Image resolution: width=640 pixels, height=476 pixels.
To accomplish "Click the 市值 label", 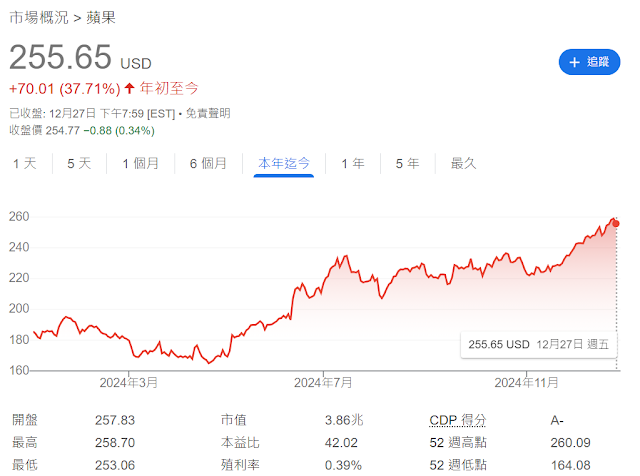I will (x=233, y=420).
